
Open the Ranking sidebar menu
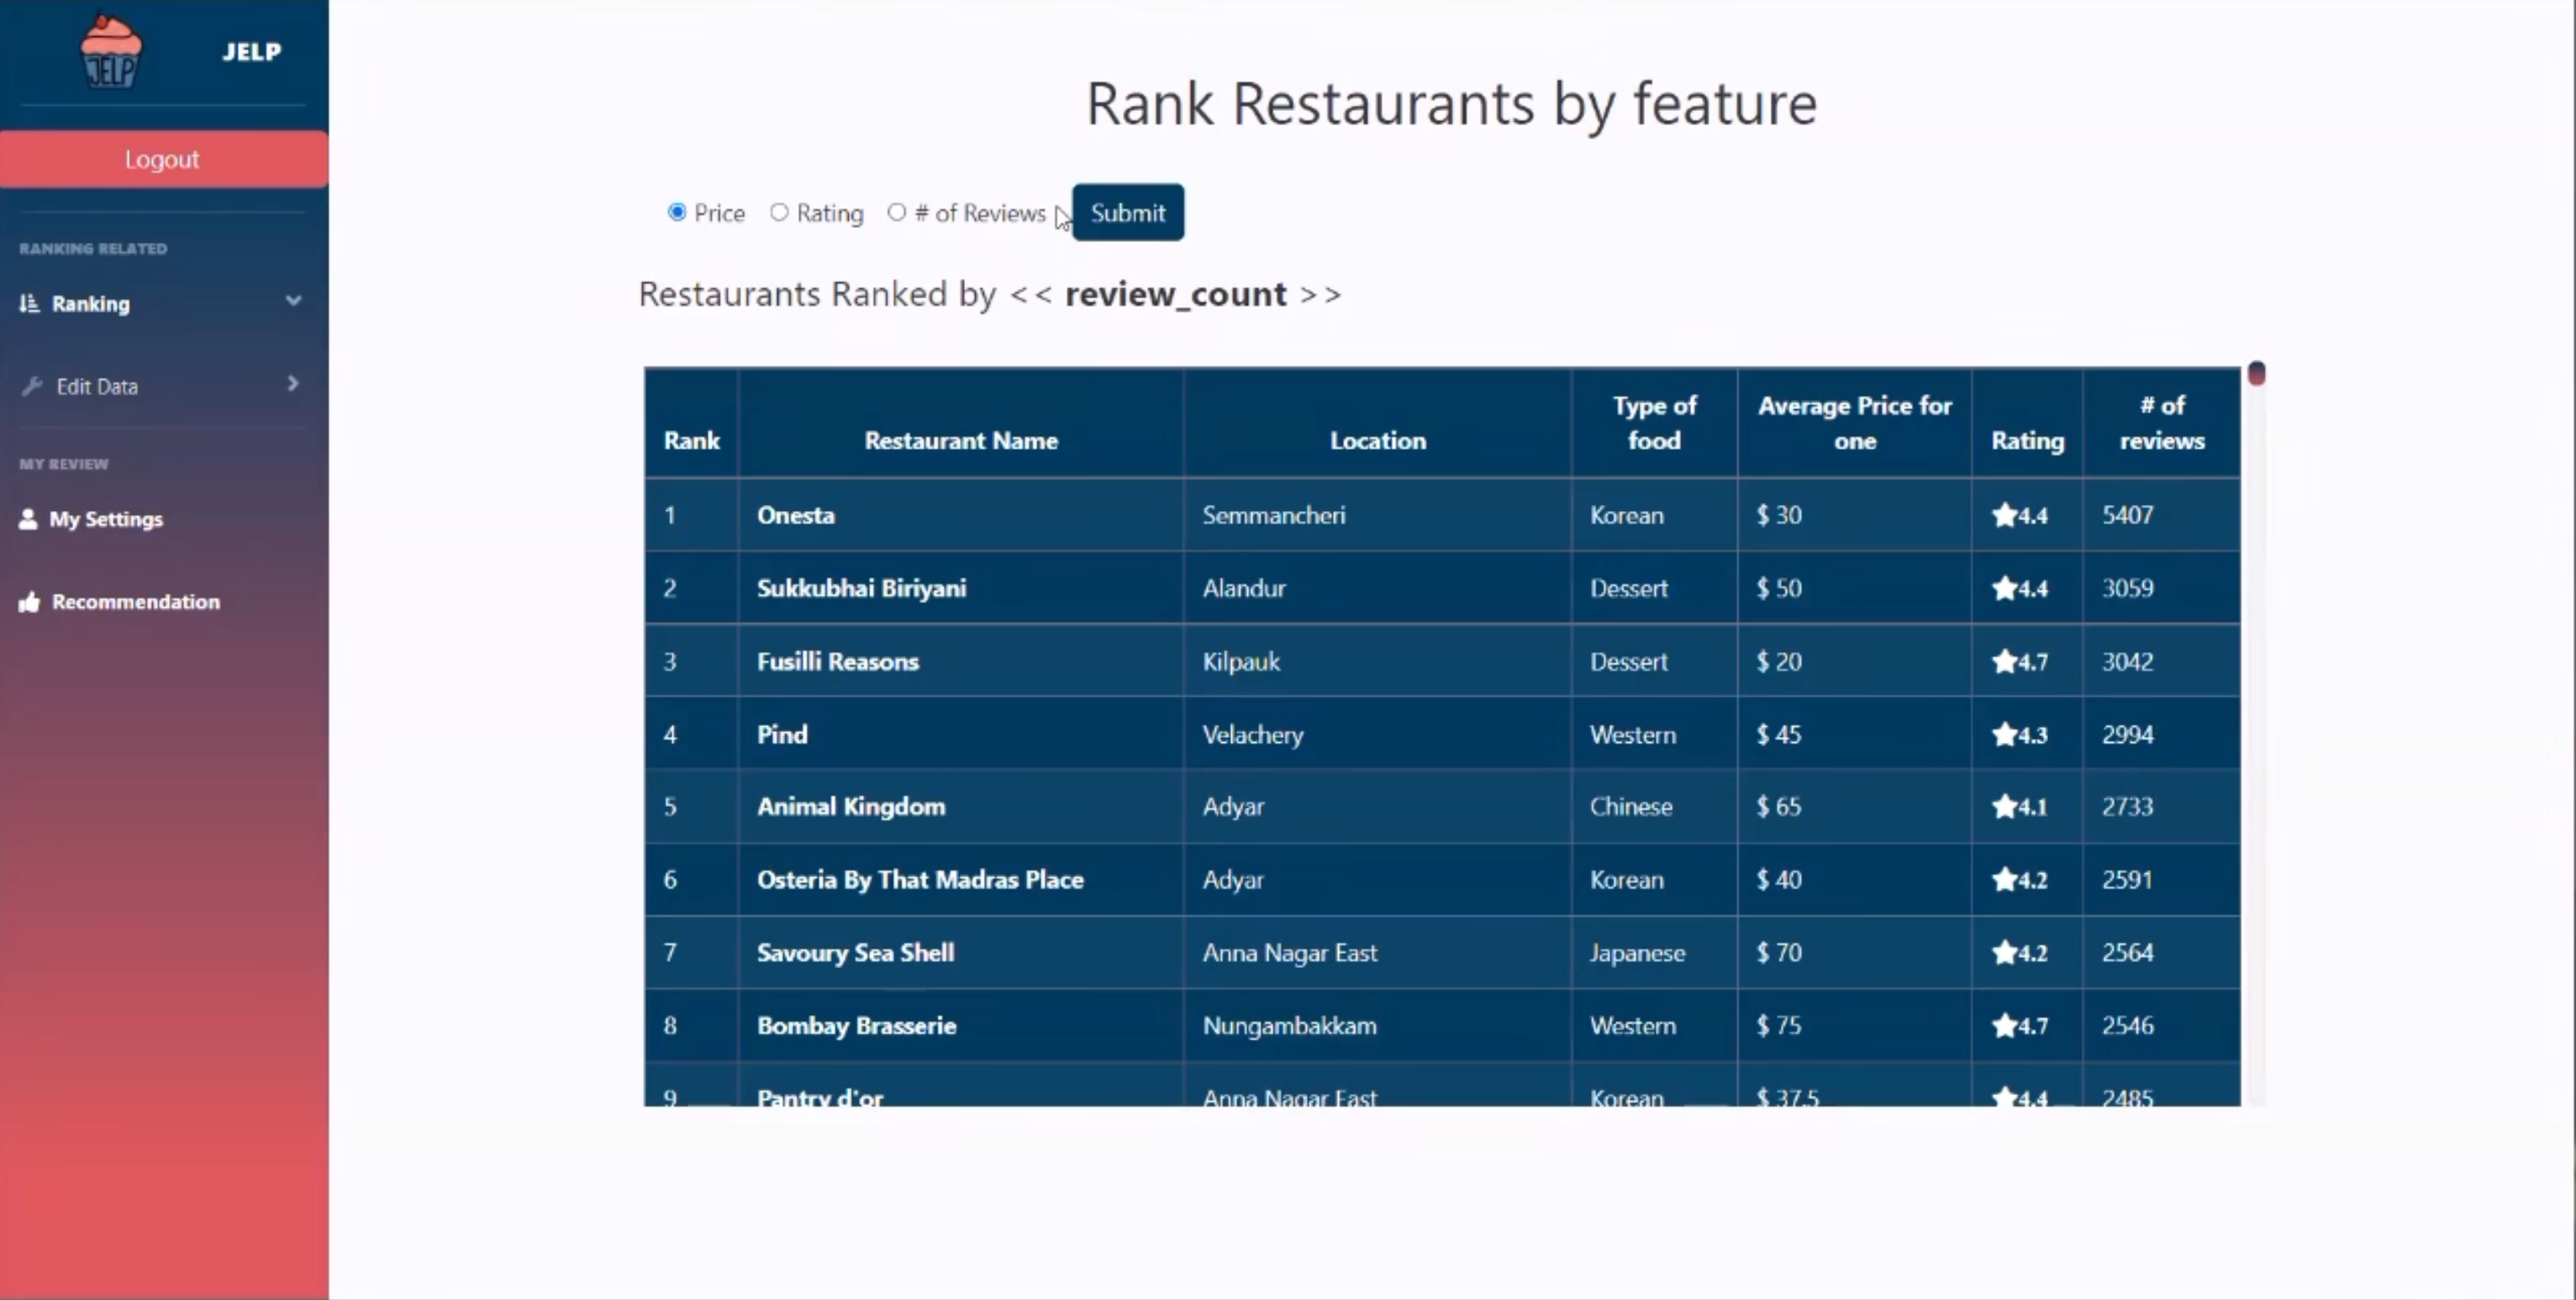click(91, 304)
